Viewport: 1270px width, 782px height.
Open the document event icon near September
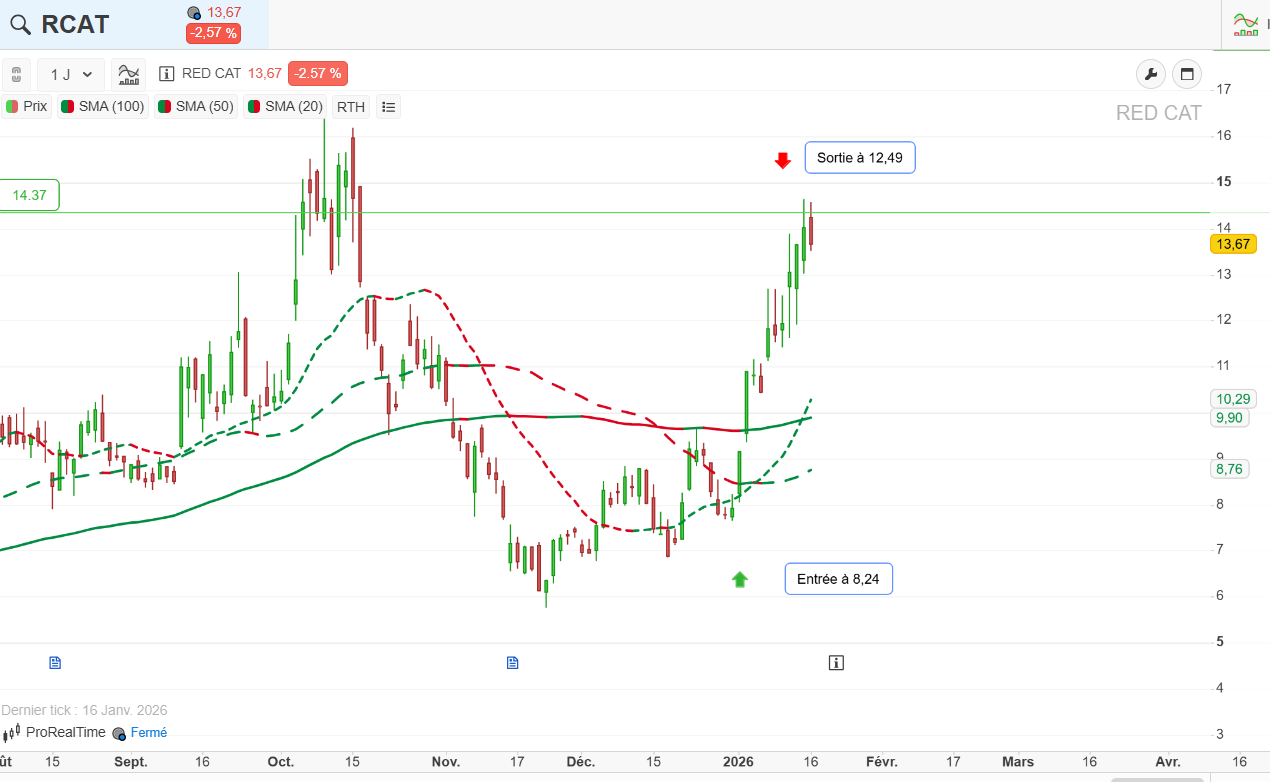(x=55, y=662)
